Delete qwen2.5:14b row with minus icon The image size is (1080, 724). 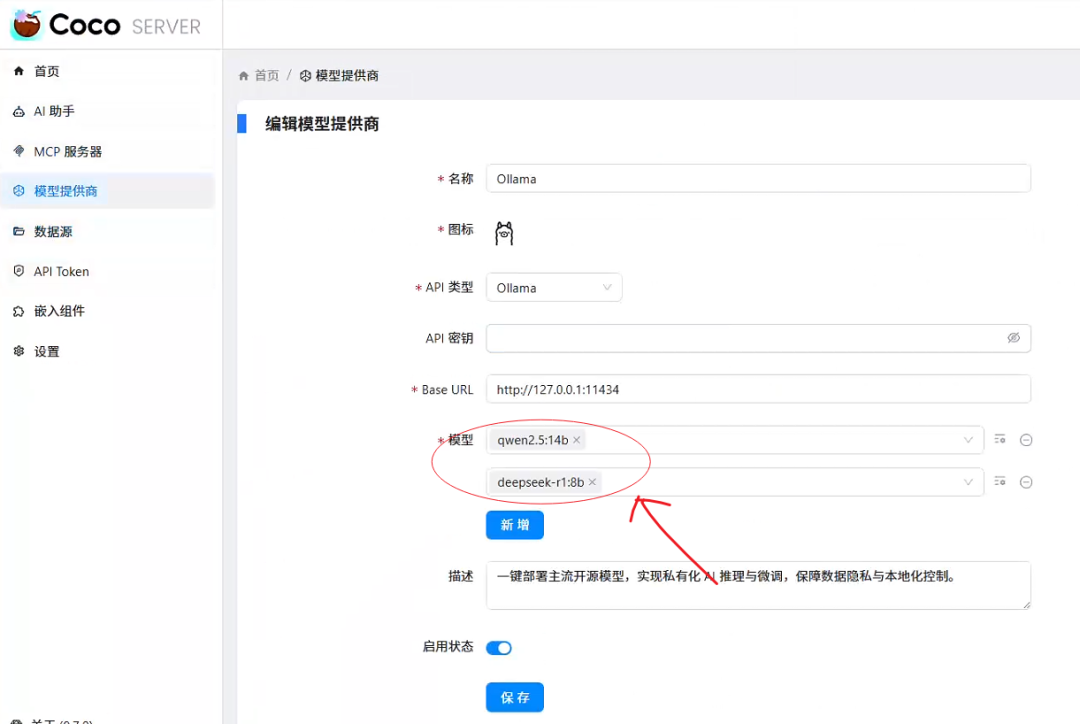point(1026,439)
